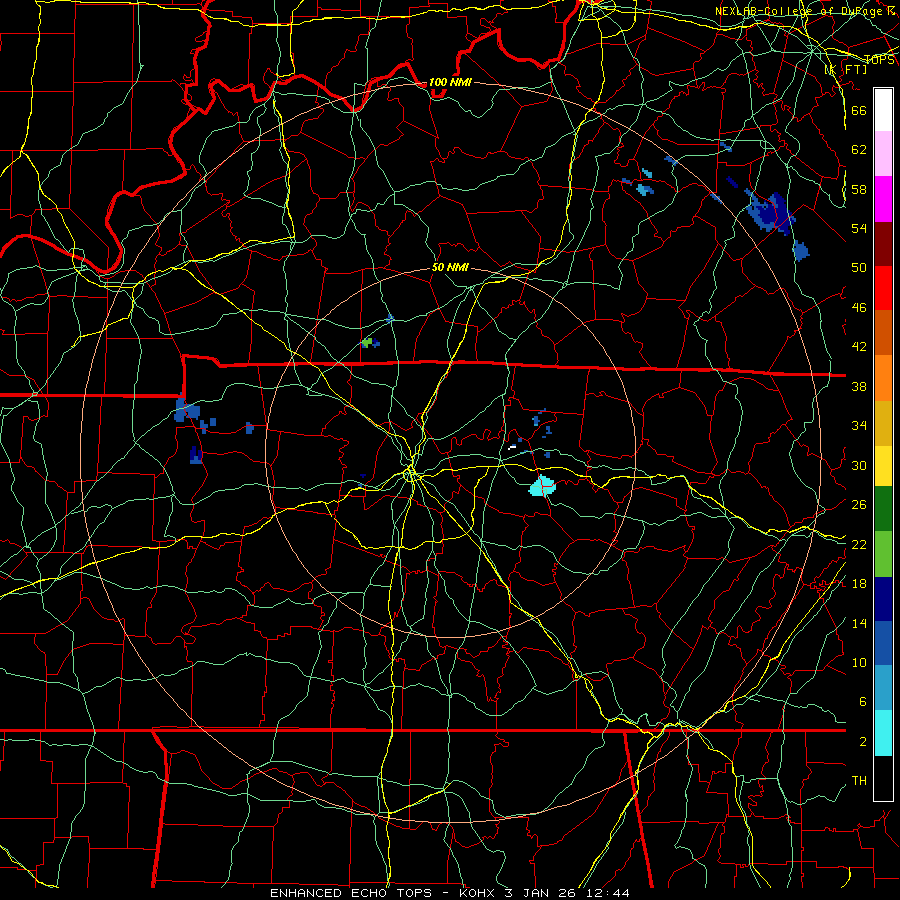
Task: Click the white swatch in the legend
Action: point(883,110)
